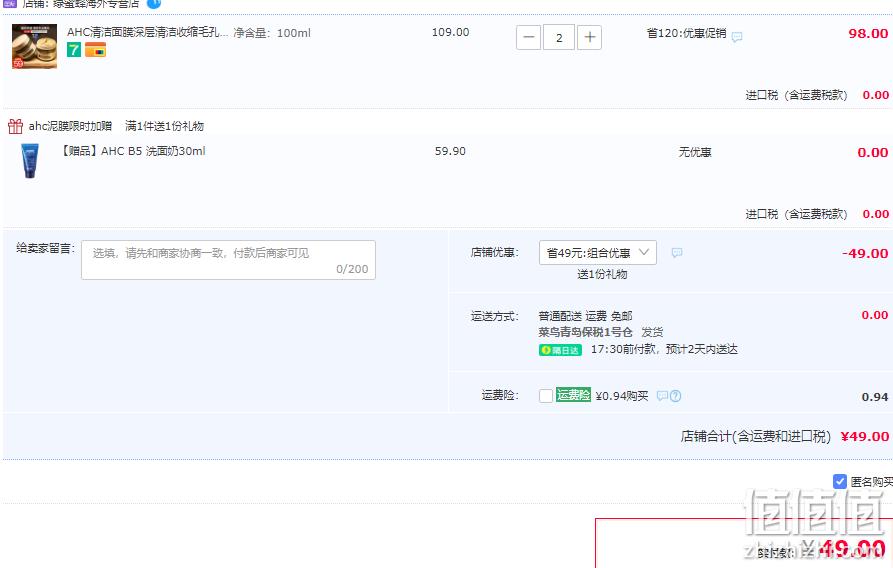893x568 pixels.
Task: Click the 59.90 gift price
Action: coord(450,152)
